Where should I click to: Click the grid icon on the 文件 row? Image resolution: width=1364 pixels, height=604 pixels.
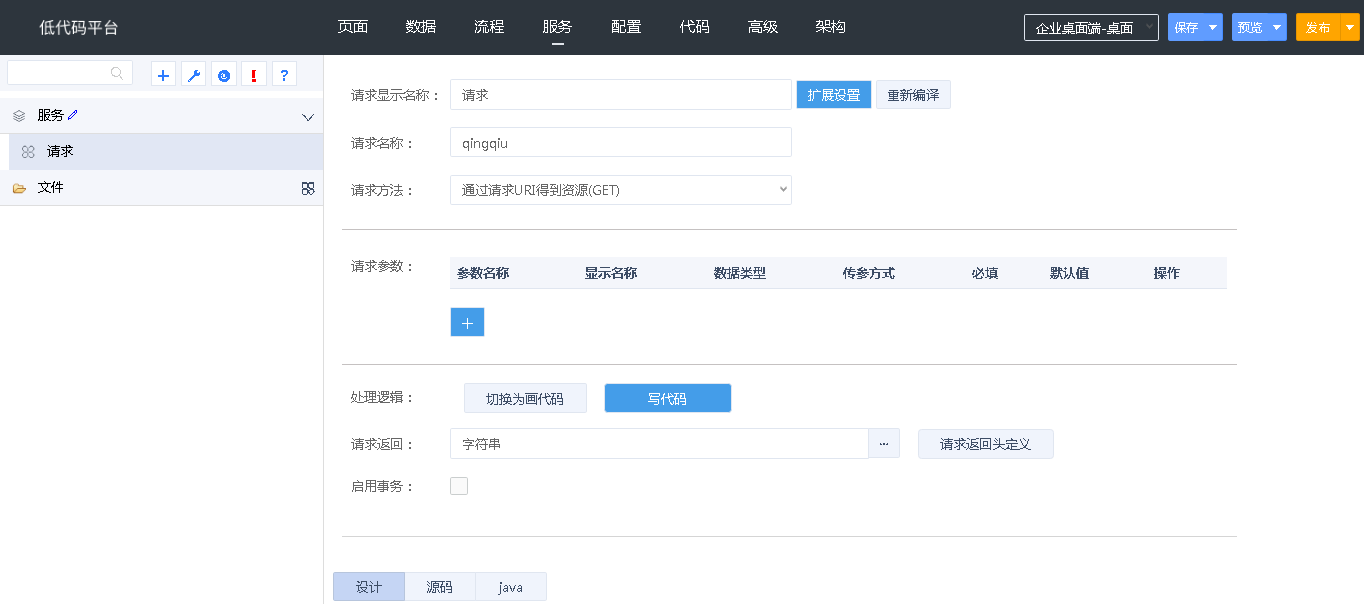coord(308,188)
